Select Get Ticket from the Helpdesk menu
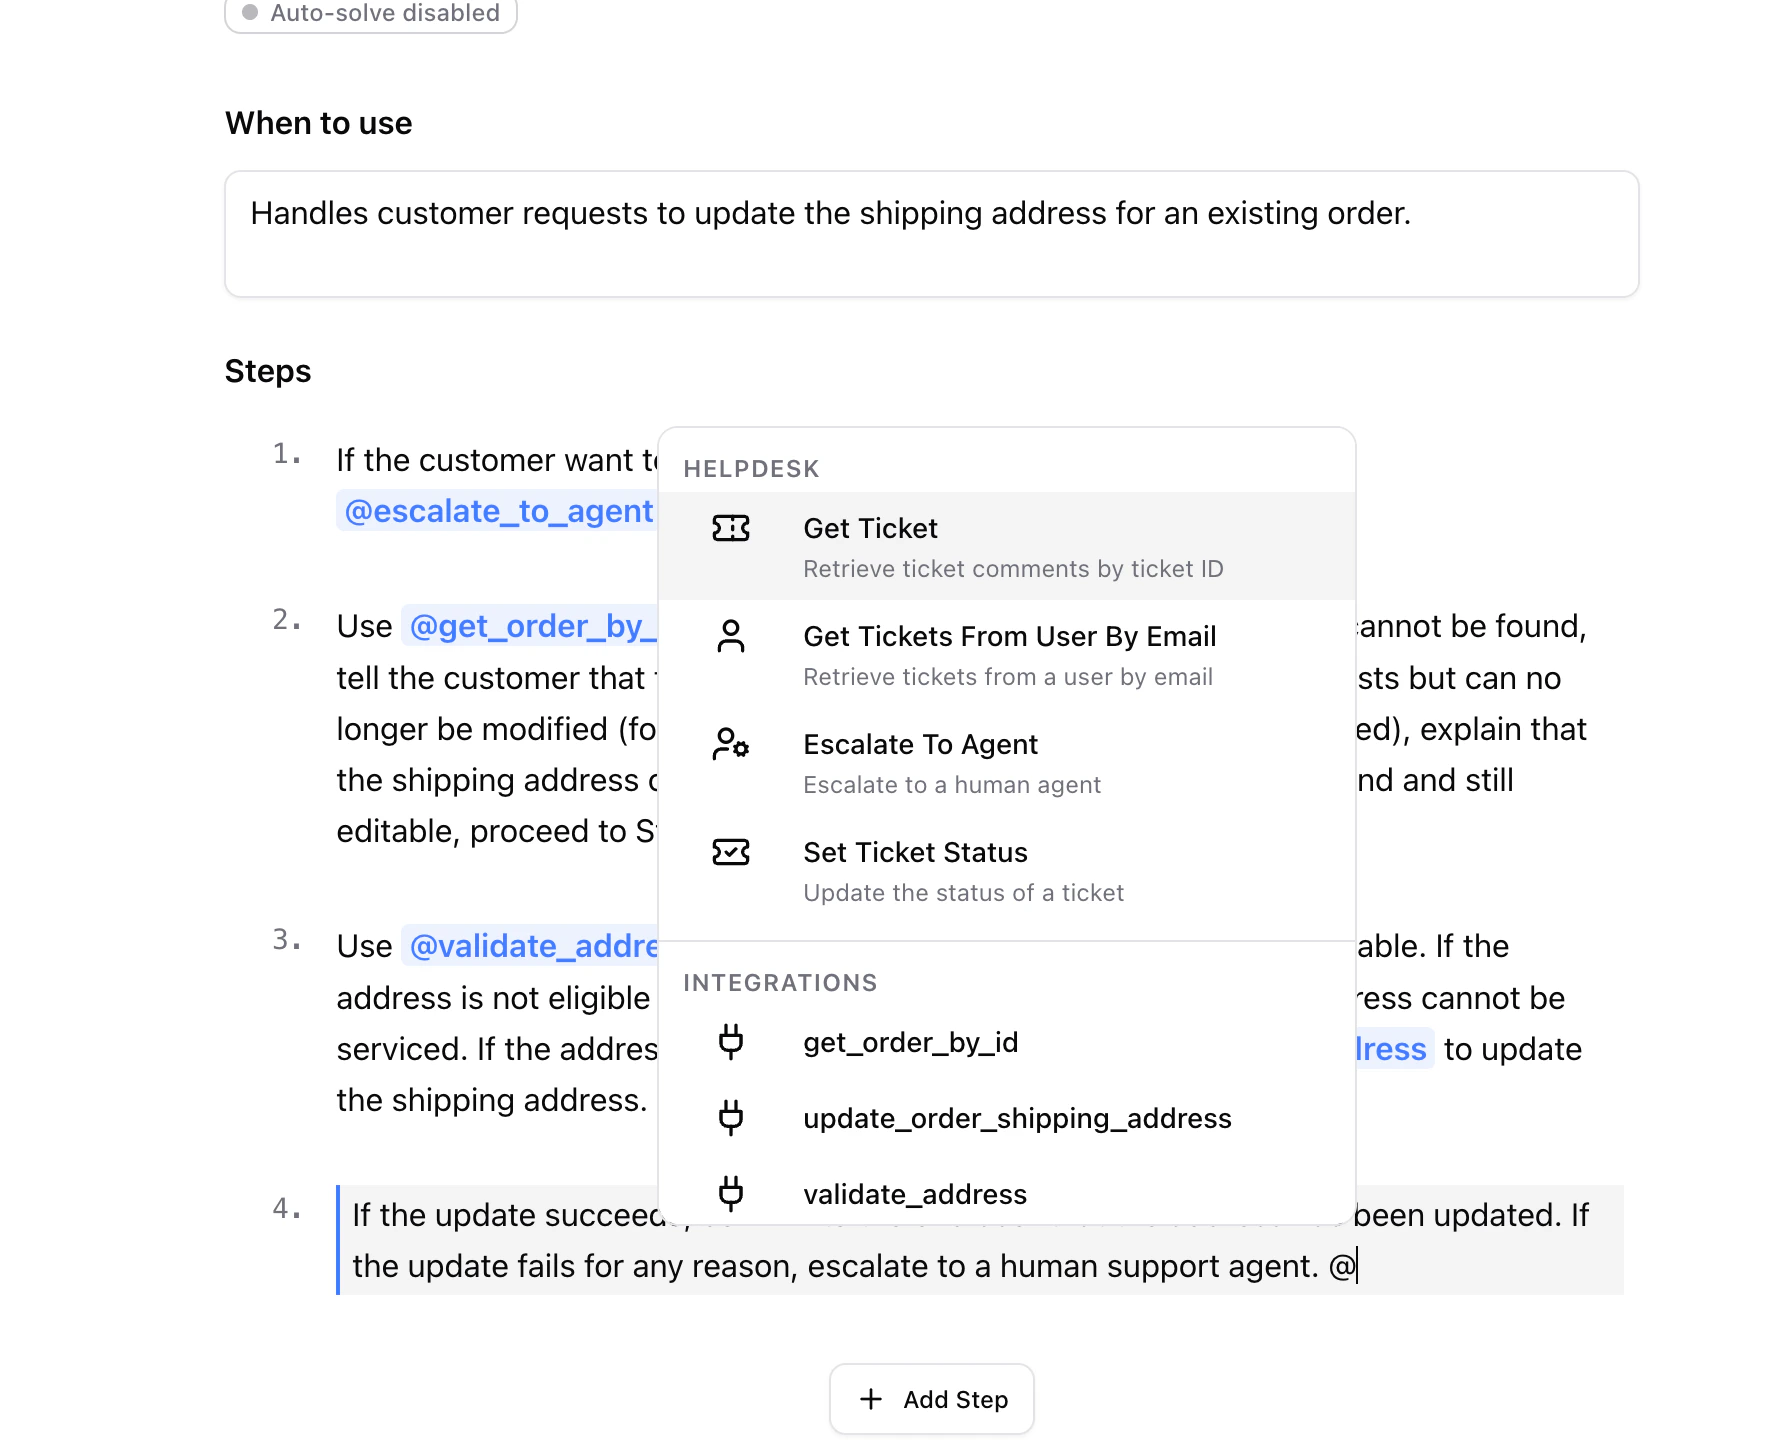Screen dimensions: 1788x1454 [870, 528]
